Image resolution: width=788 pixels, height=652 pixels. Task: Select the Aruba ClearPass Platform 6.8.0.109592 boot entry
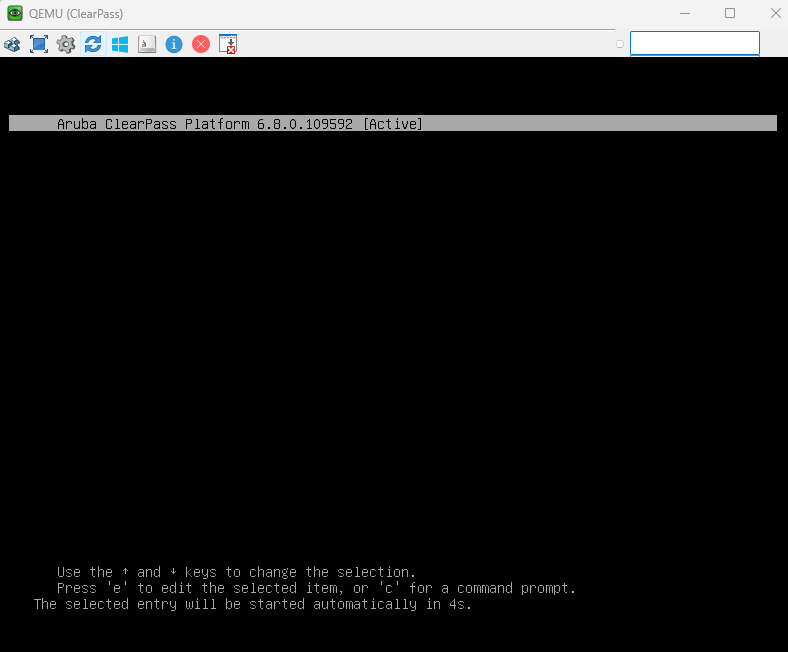tap(393, 124)
